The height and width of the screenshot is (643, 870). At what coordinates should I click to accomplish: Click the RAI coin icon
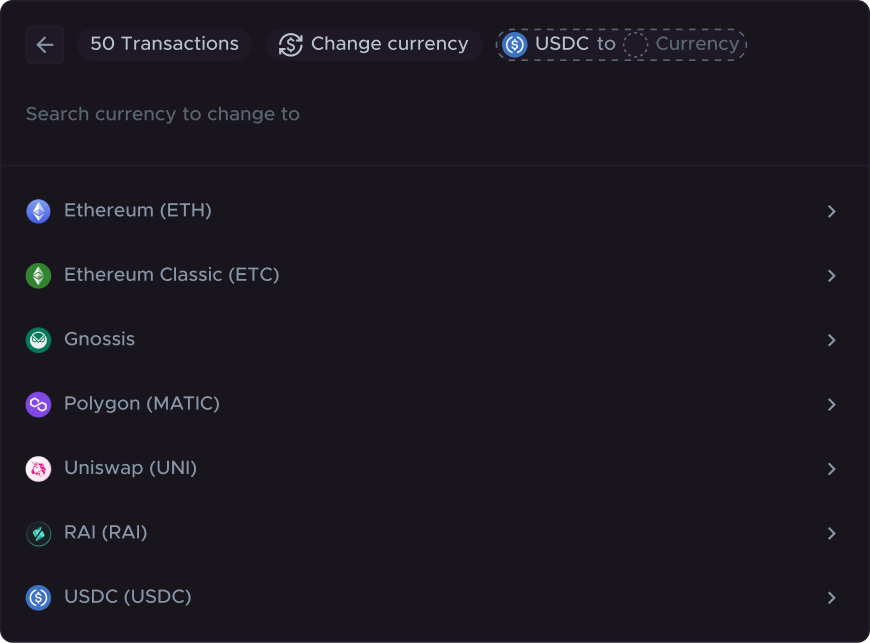pos(38,533)
